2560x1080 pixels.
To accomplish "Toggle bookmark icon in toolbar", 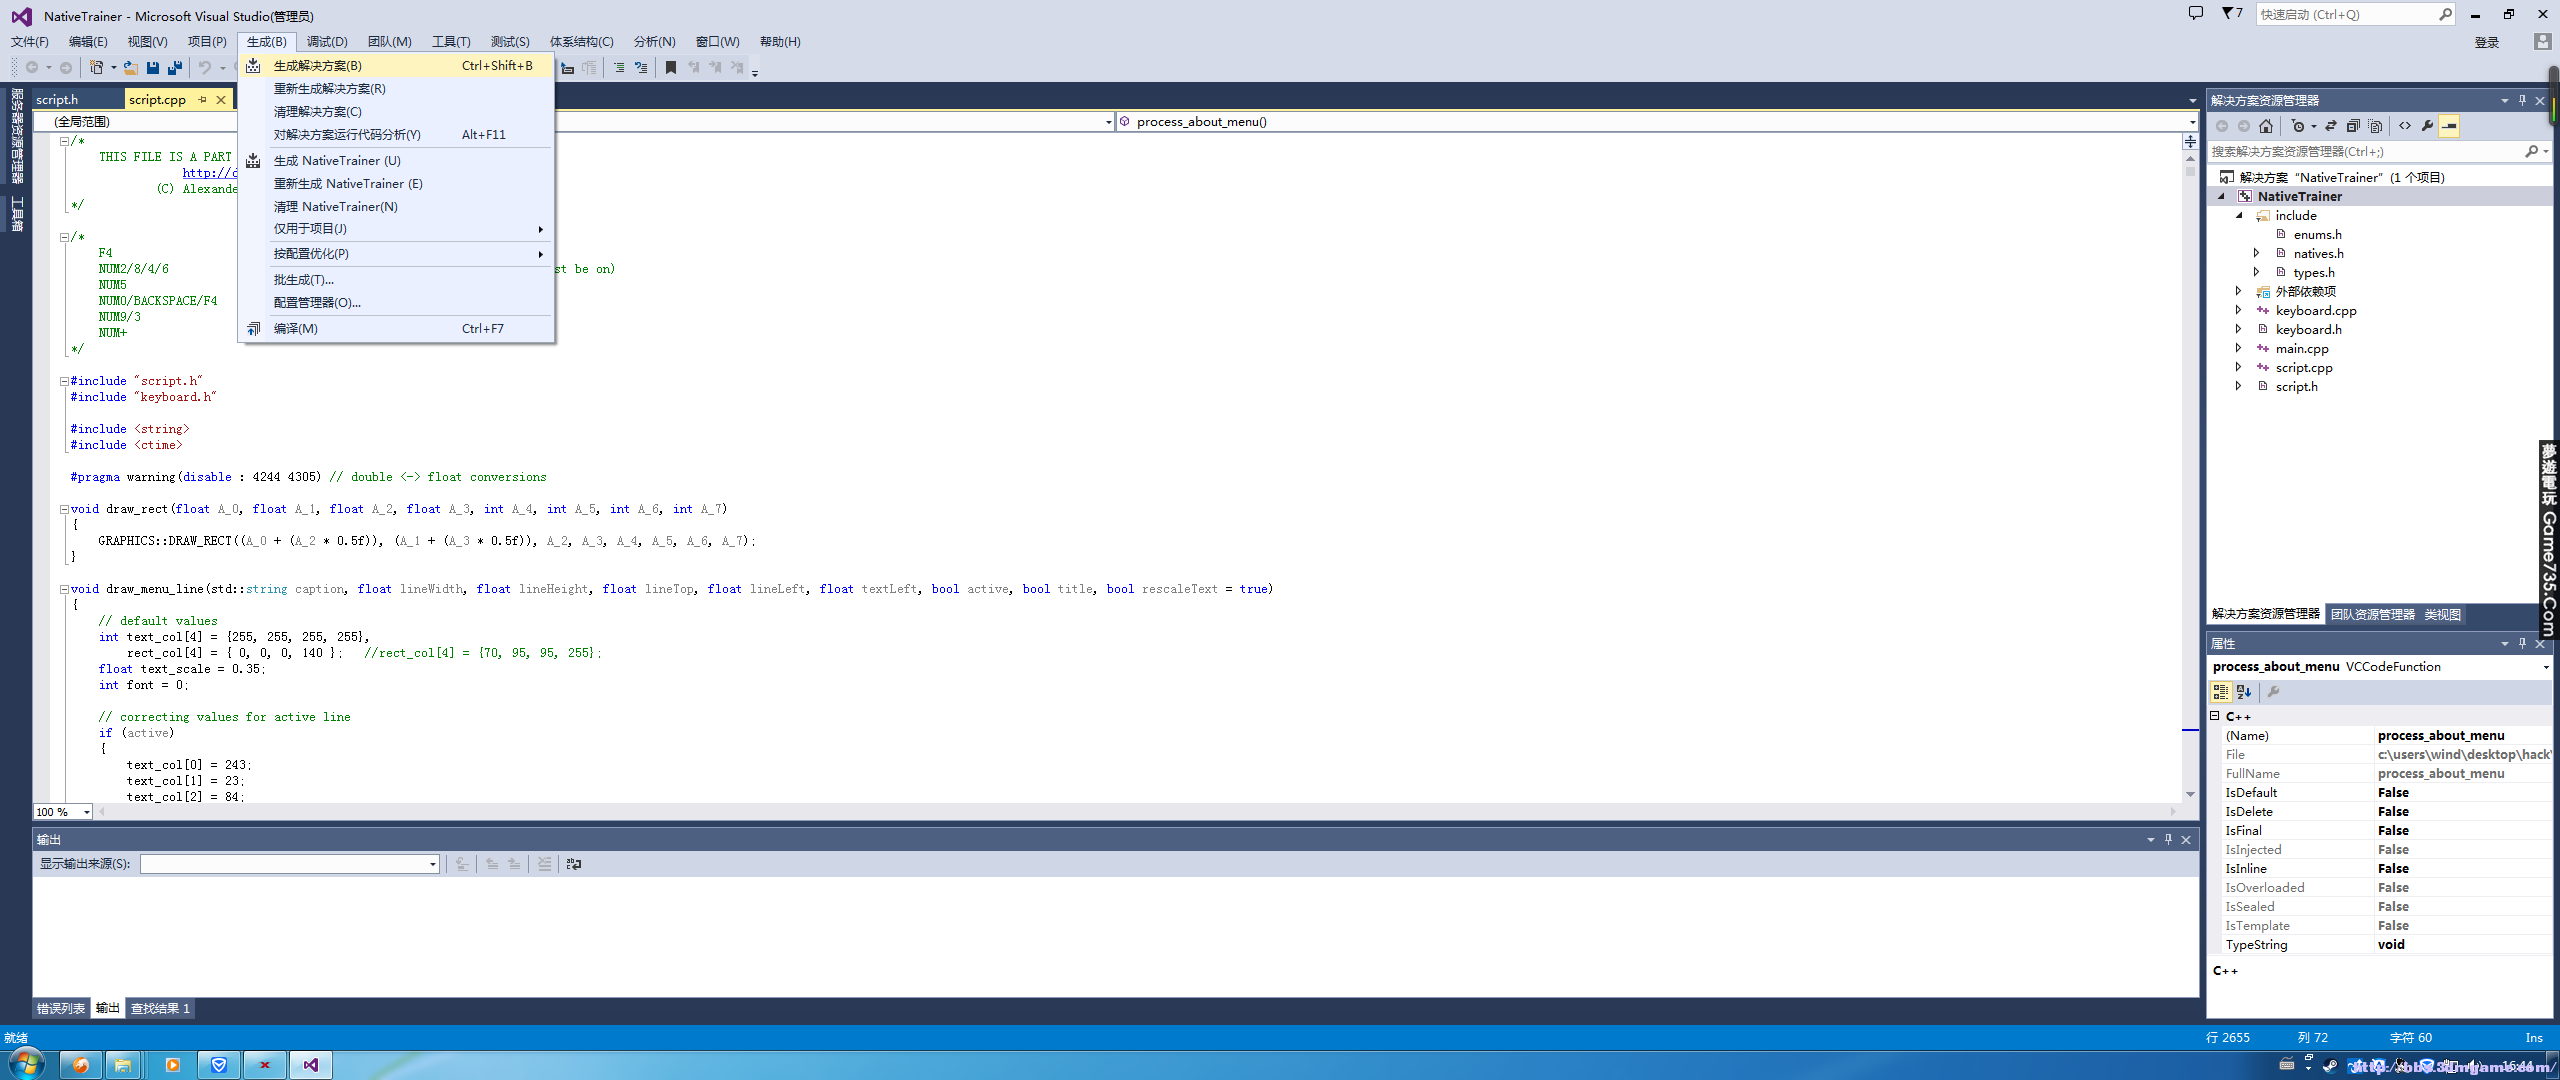I will (x=671, y=68).
